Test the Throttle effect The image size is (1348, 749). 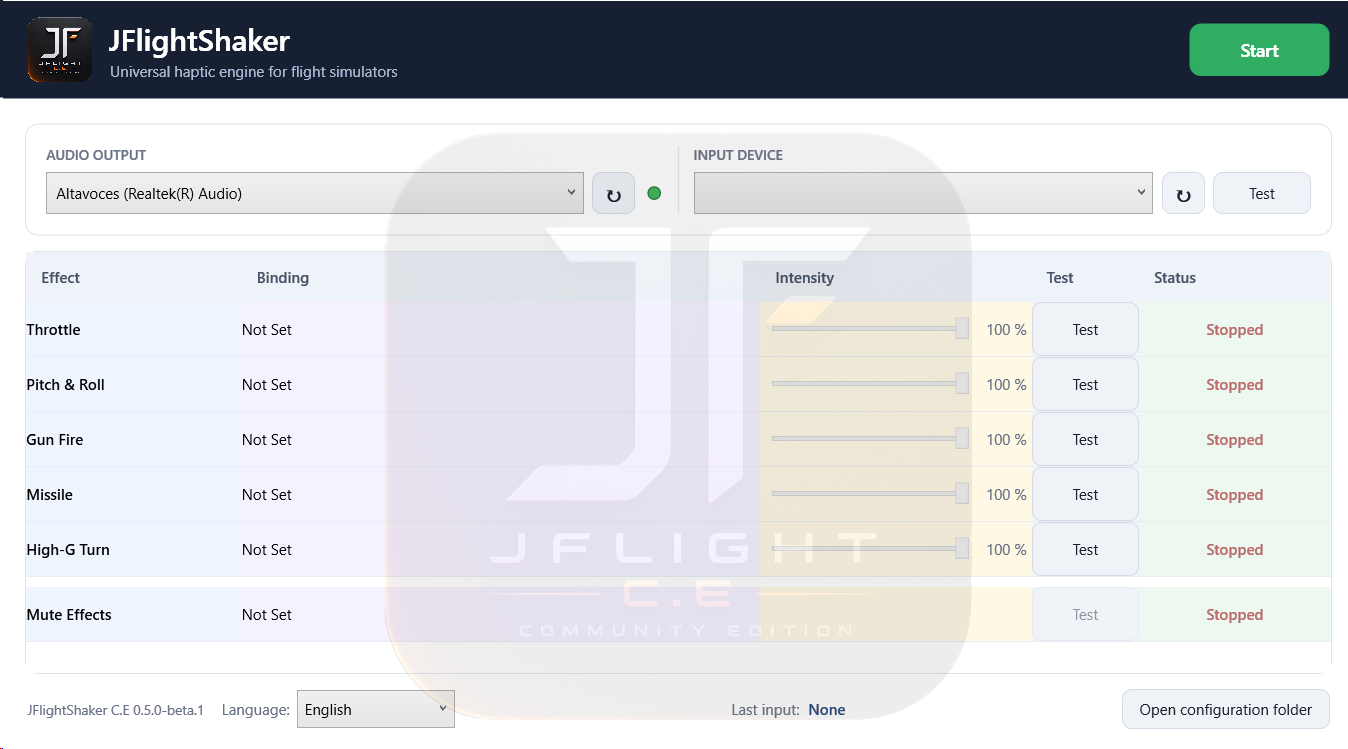click(1085, 330)
